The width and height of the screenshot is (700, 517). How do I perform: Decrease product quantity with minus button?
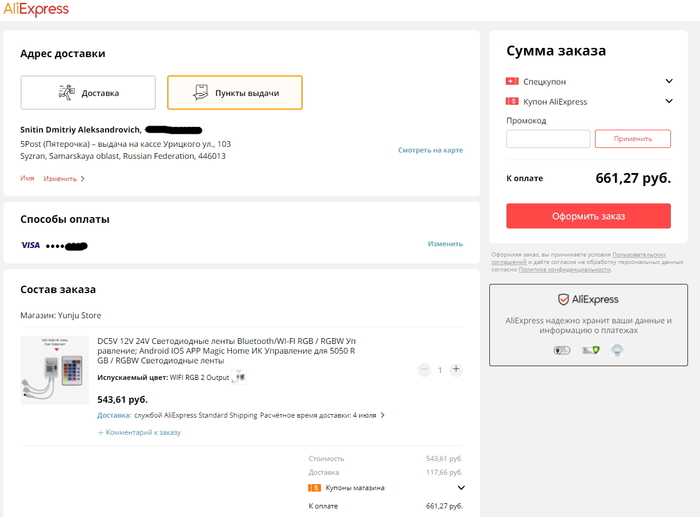424,369
